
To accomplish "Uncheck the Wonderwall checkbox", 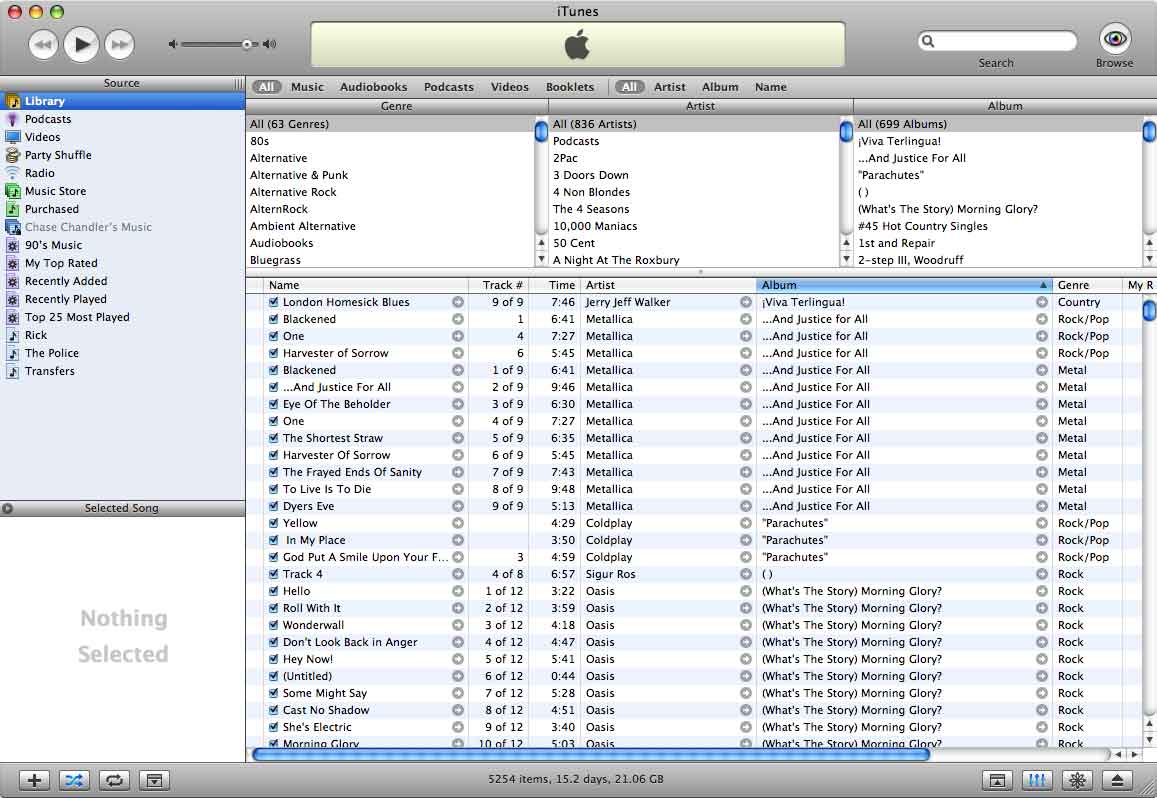I will coord(274,625).
